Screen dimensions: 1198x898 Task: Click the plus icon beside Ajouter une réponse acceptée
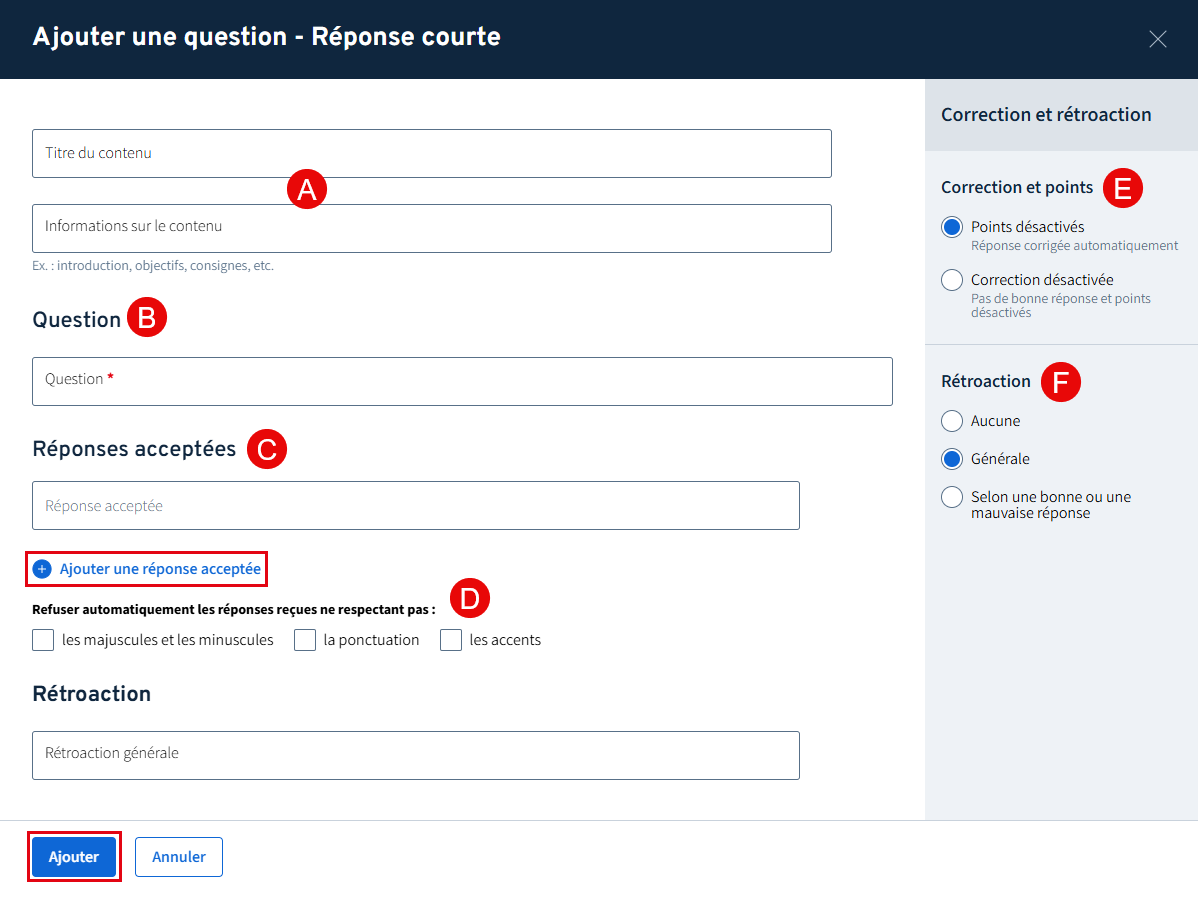click(42, 569)
